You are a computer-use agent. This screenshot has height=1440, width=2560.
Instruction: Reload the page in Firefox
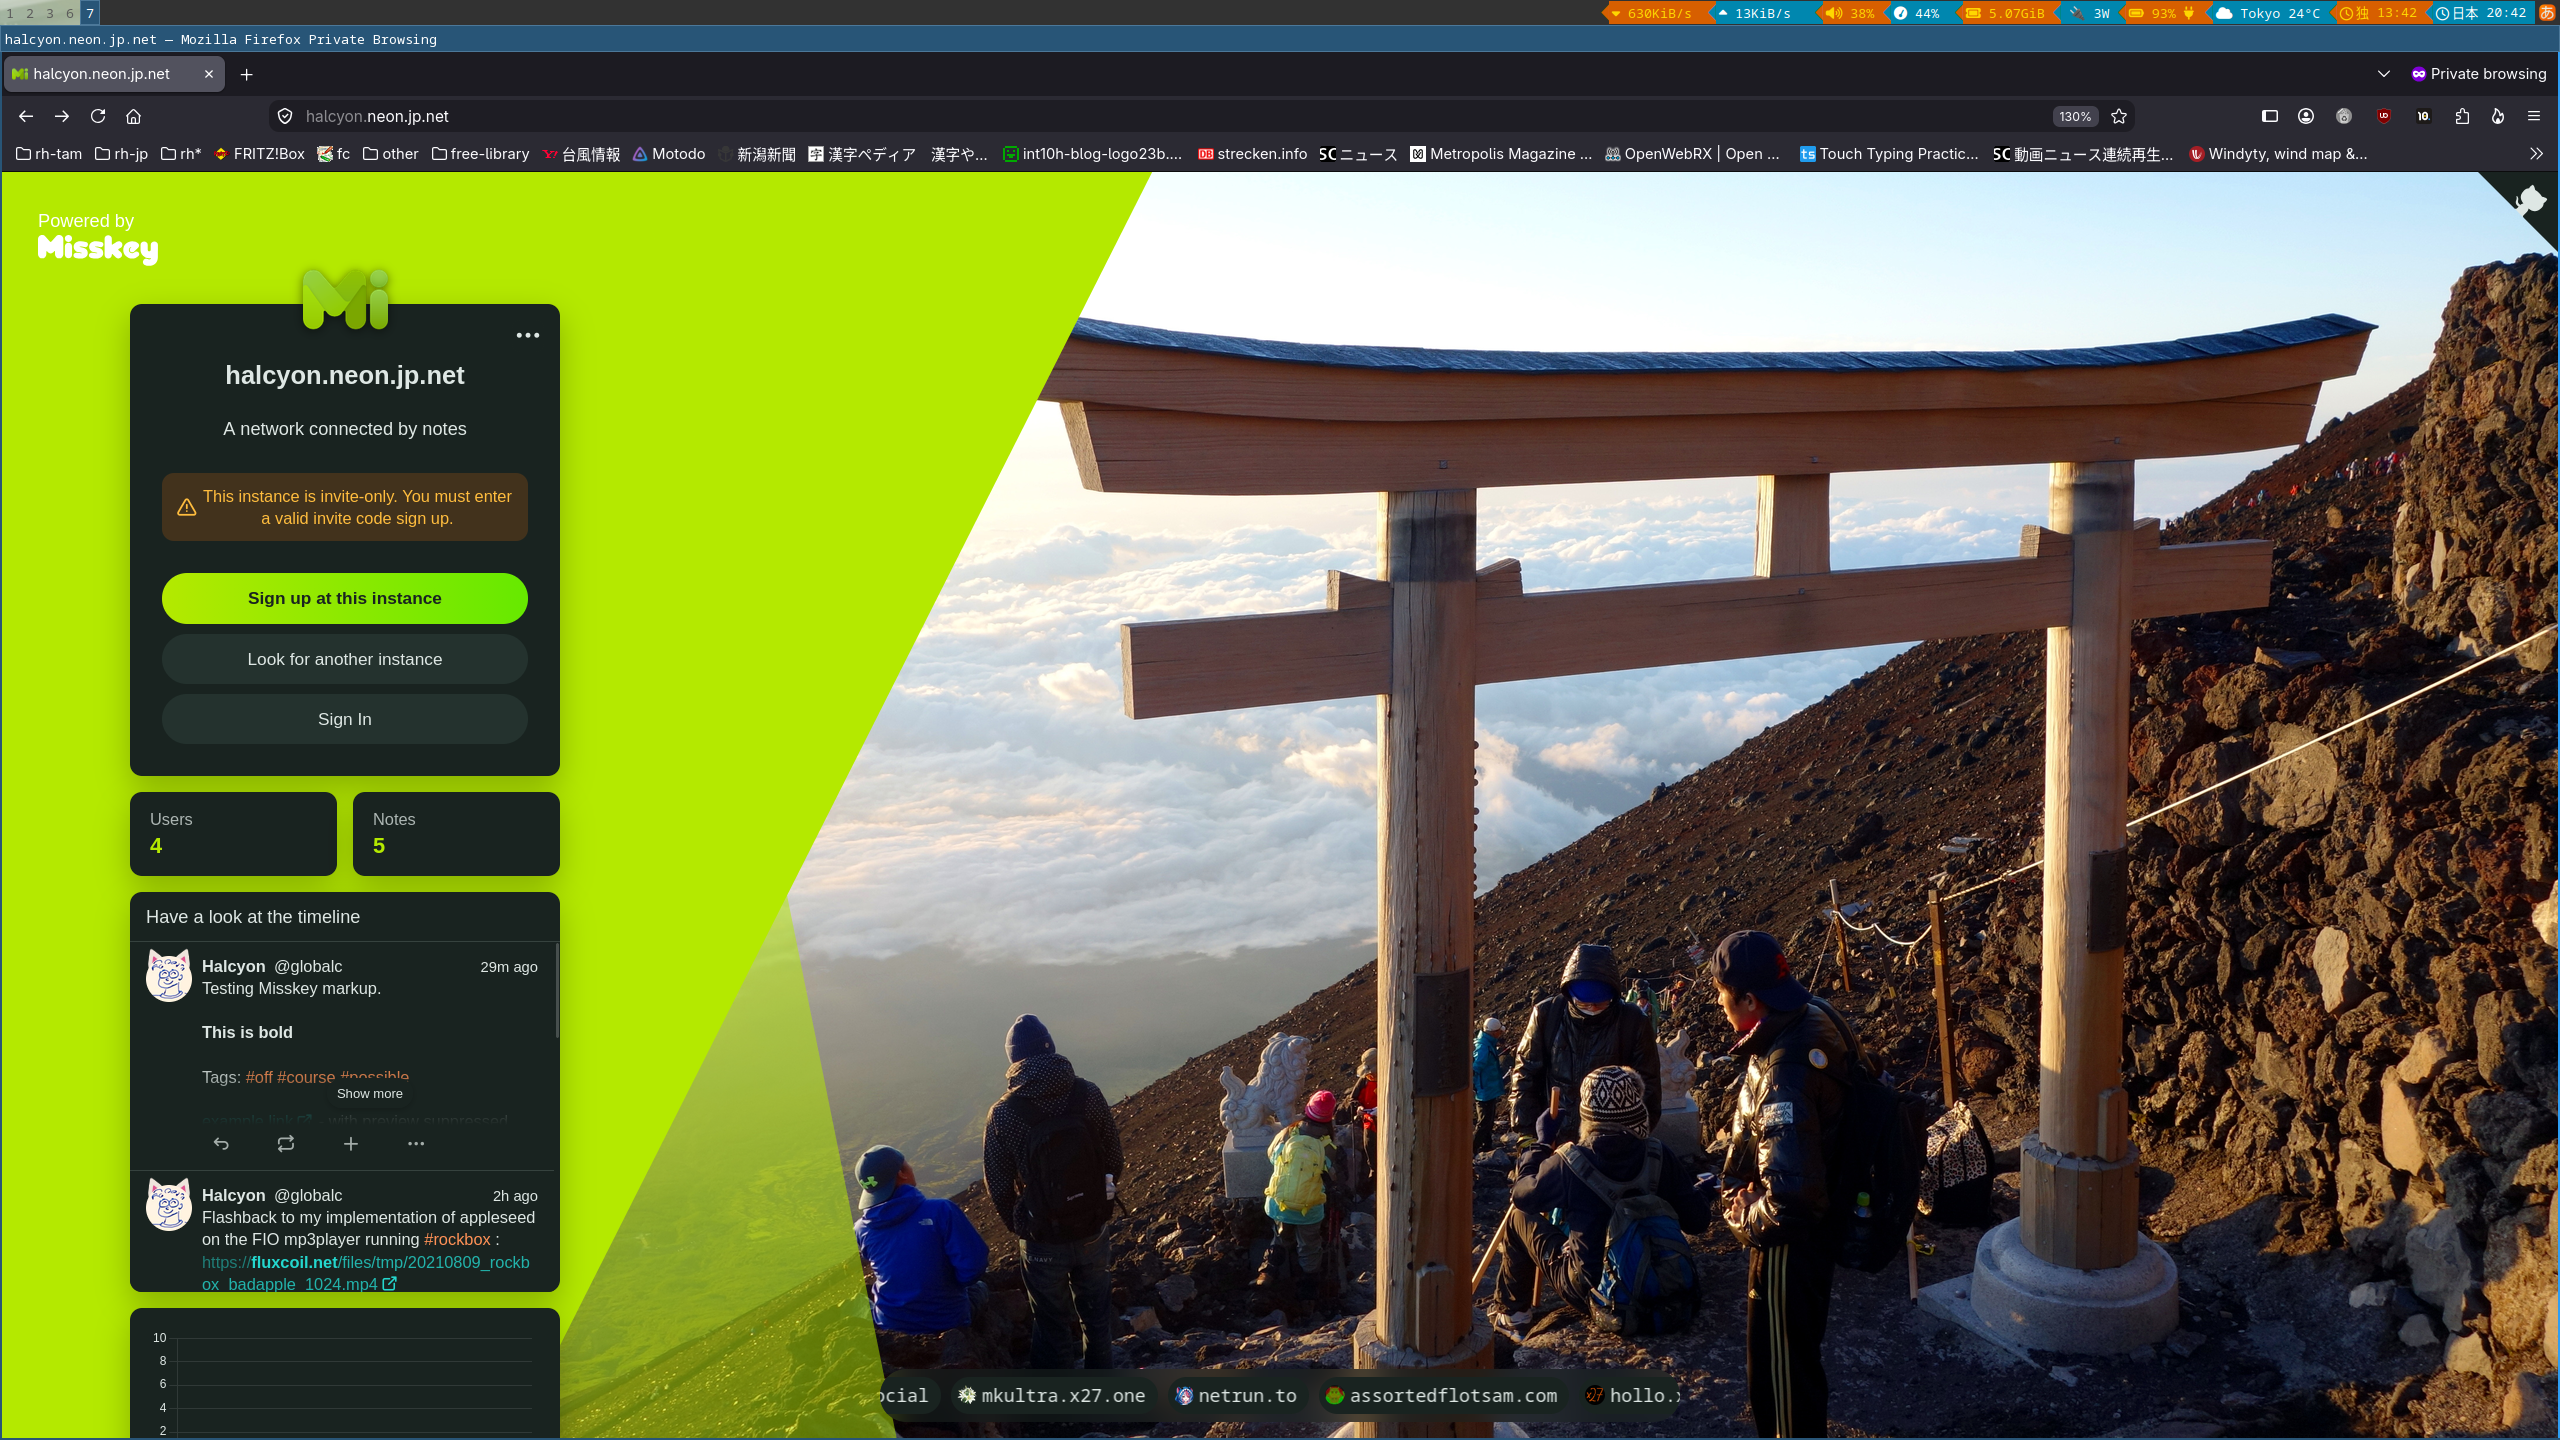pyautogui.click(x=98, y=116)
